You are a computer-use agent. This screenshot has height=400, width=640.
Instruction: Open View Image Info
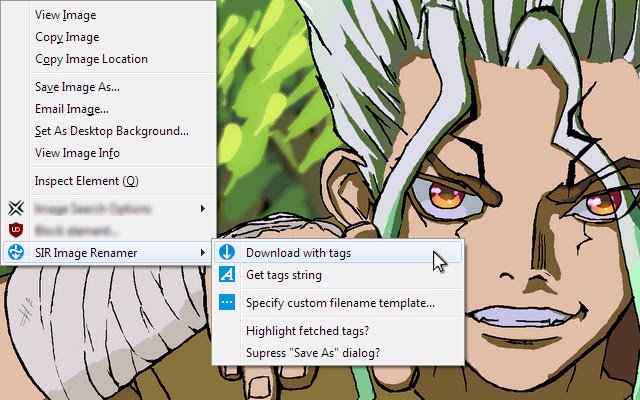click(108, 153)
